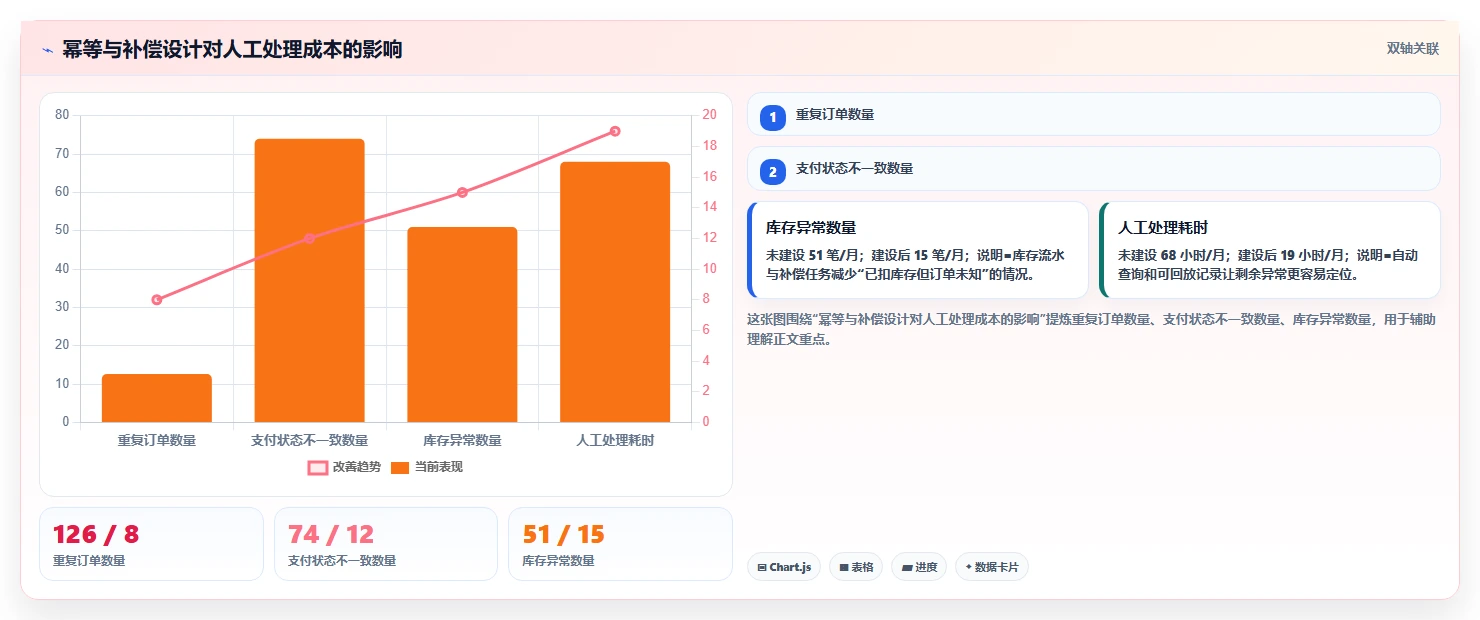Click the trend line point above 库存异常数量
This screenshot has width=1480, height=620.
pos(462,192)
